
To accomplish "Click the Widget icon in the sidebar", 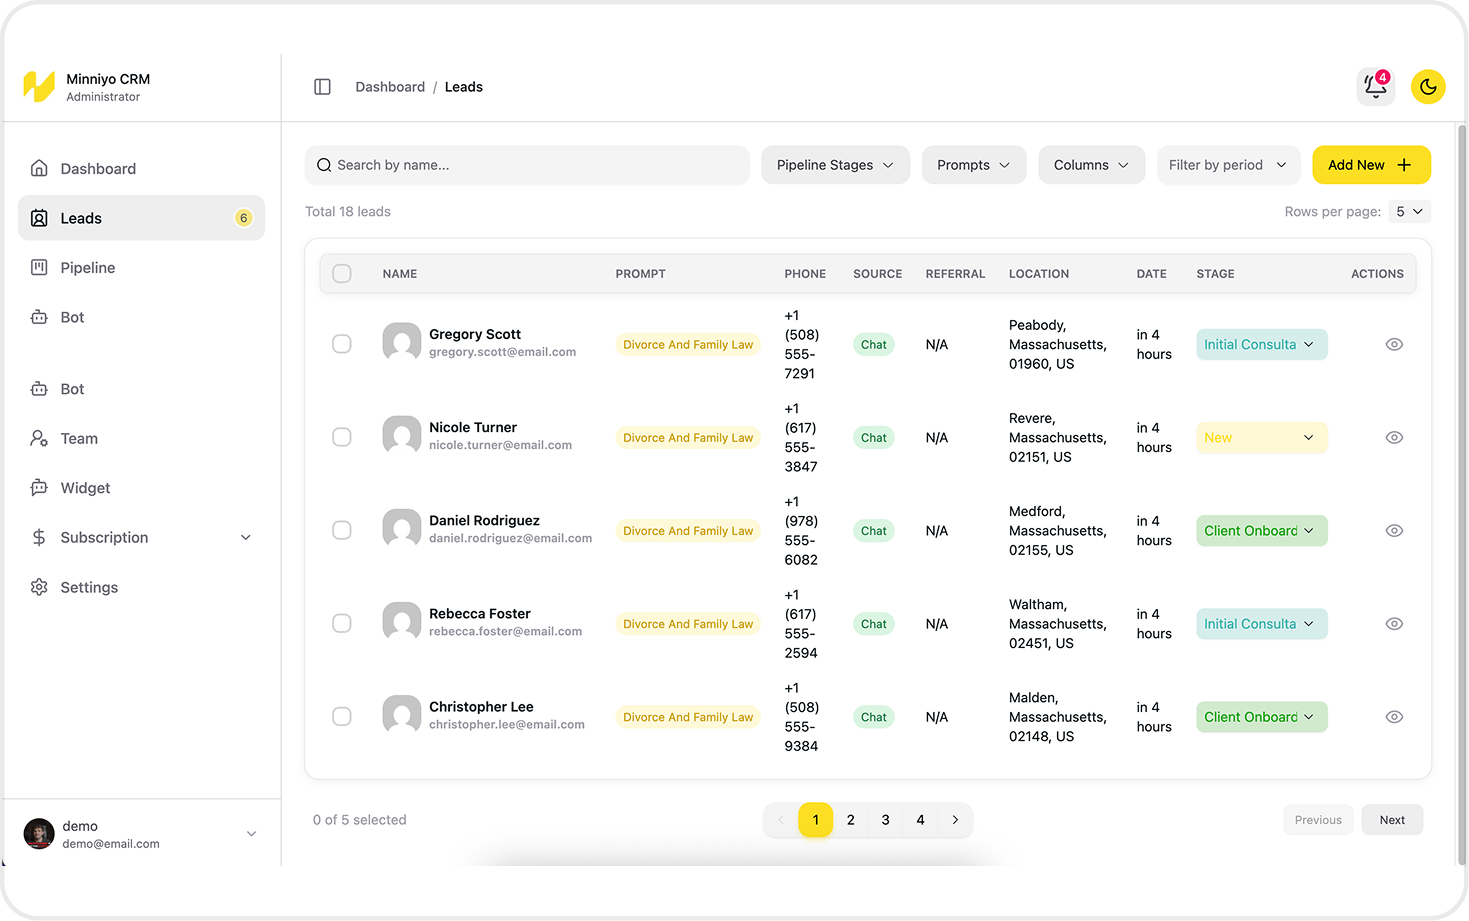I will pyautogui.click(x=39, y=488).
